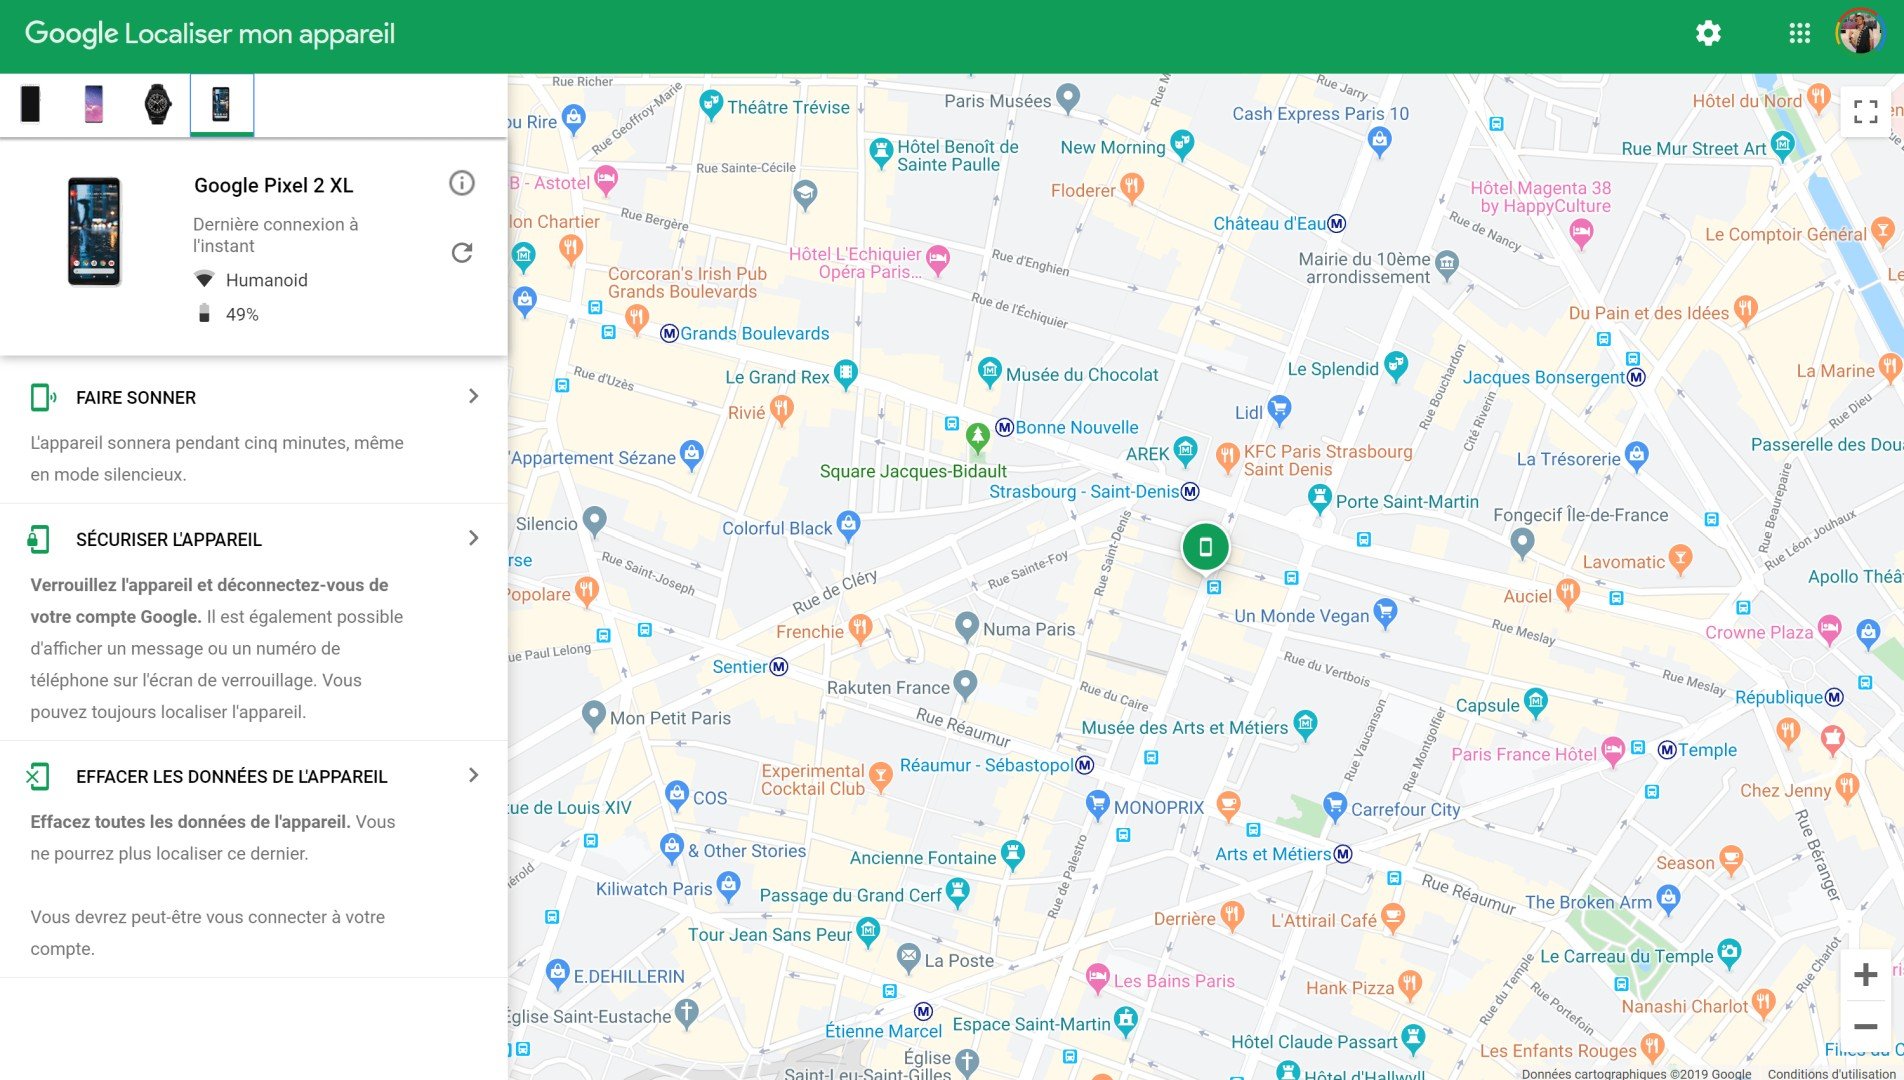Image resolution: width=1904 pixels, height=1080 pixels.
Task: Click the Strasbourg - Saint-Denis metro icon
Action: coord(1190,491)
